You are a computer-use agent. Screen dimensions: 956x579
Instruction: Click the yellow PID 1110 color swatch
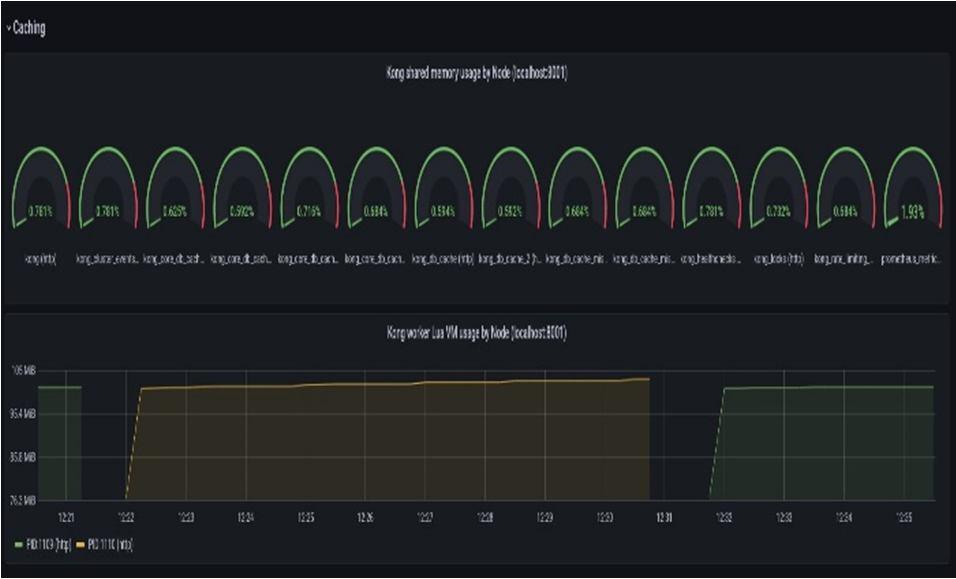pyautogui.click(x=81, y=544)
